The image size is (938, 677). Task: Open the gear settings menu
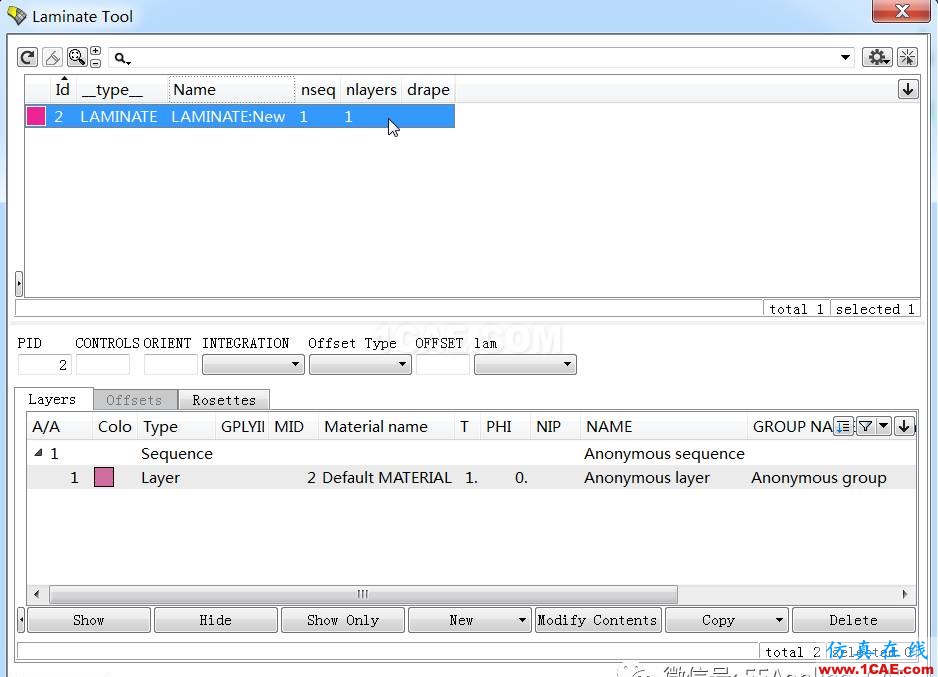click(x=877, y=57)
